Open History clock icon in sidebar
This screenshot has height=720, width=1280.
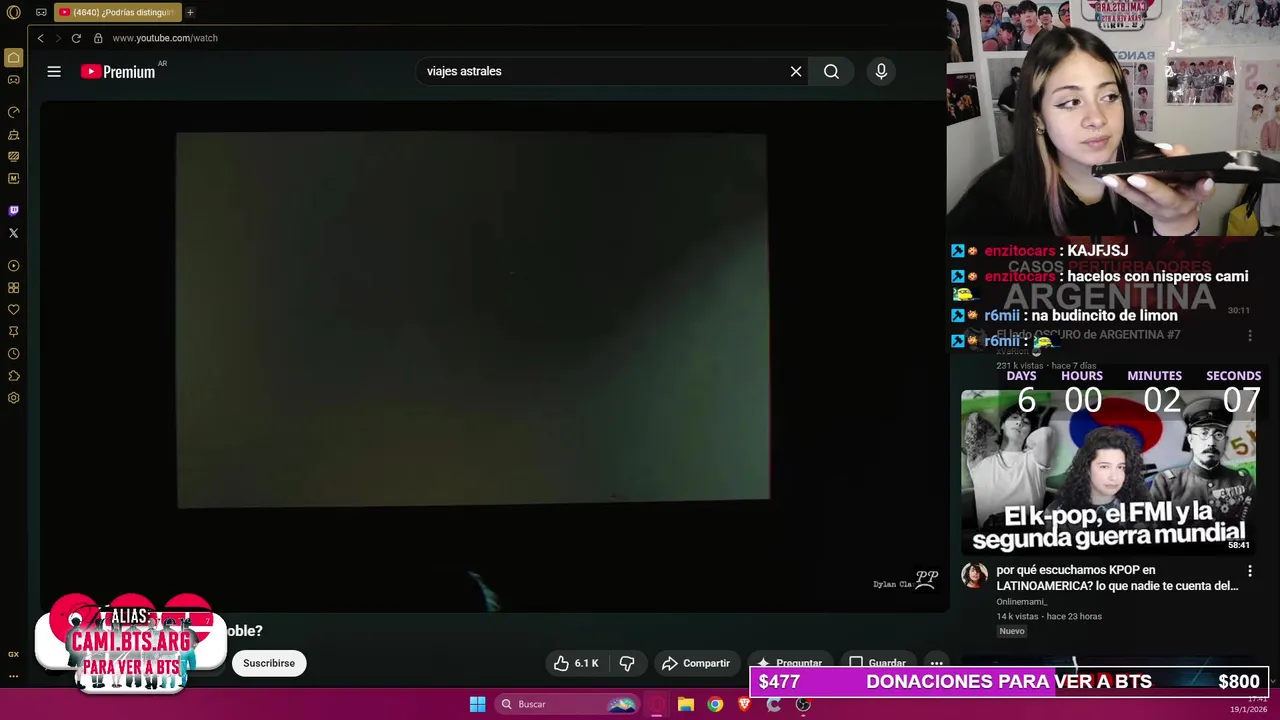point(14,354)
